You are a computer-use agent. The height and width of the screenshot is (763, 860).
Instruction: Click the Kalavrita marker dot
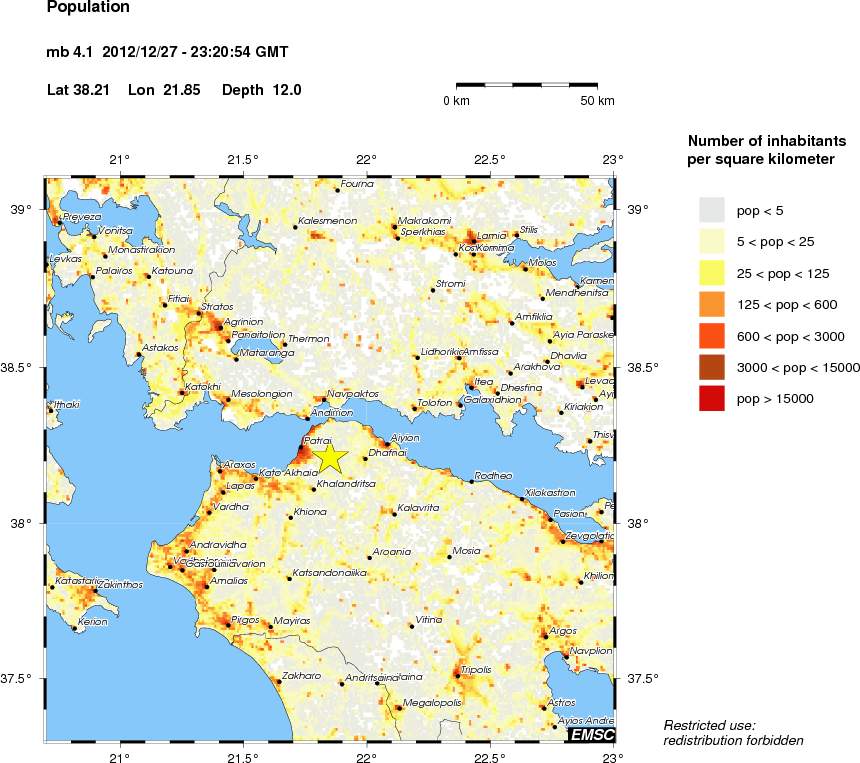394,514
